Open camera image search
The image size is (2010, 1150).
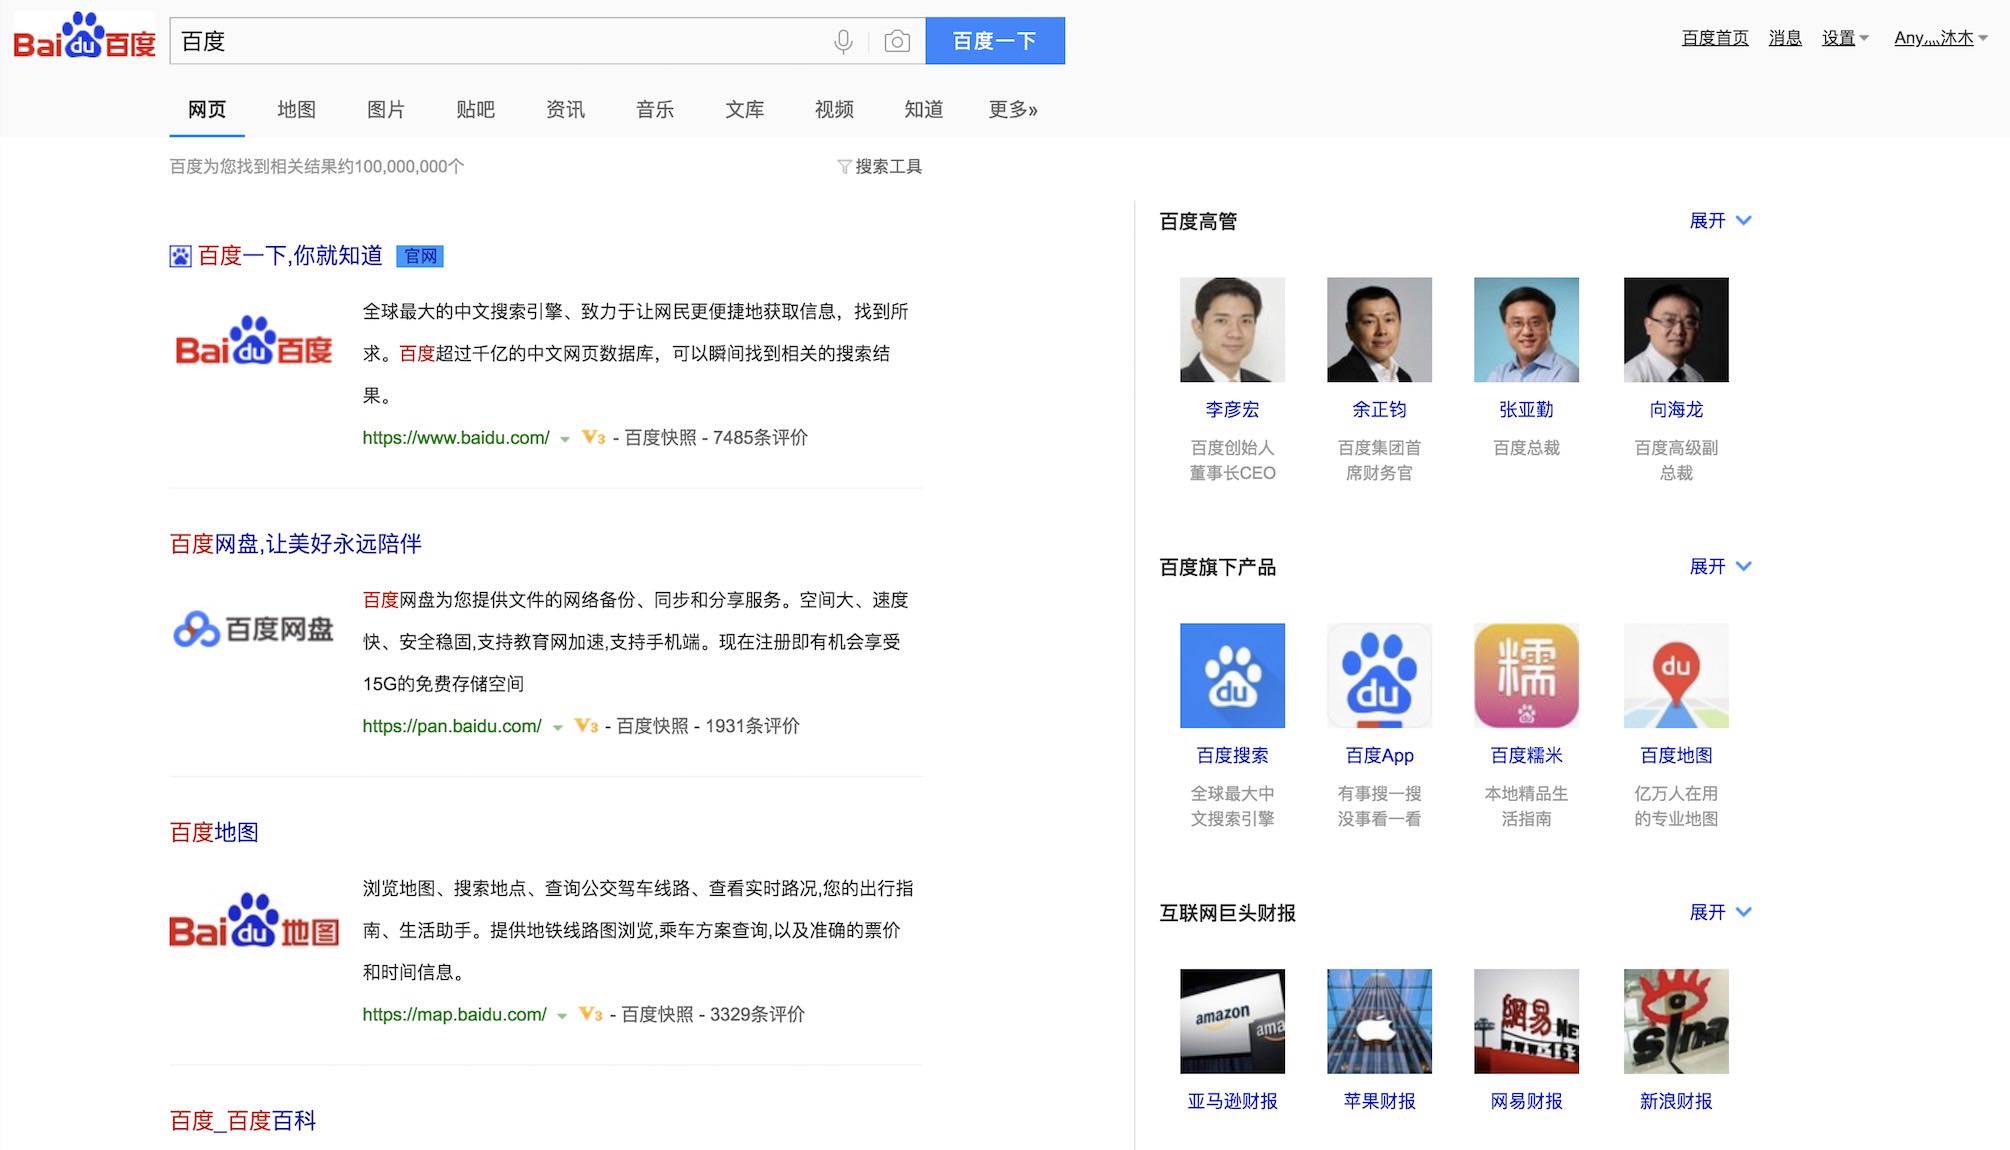(x=897, y=41)
